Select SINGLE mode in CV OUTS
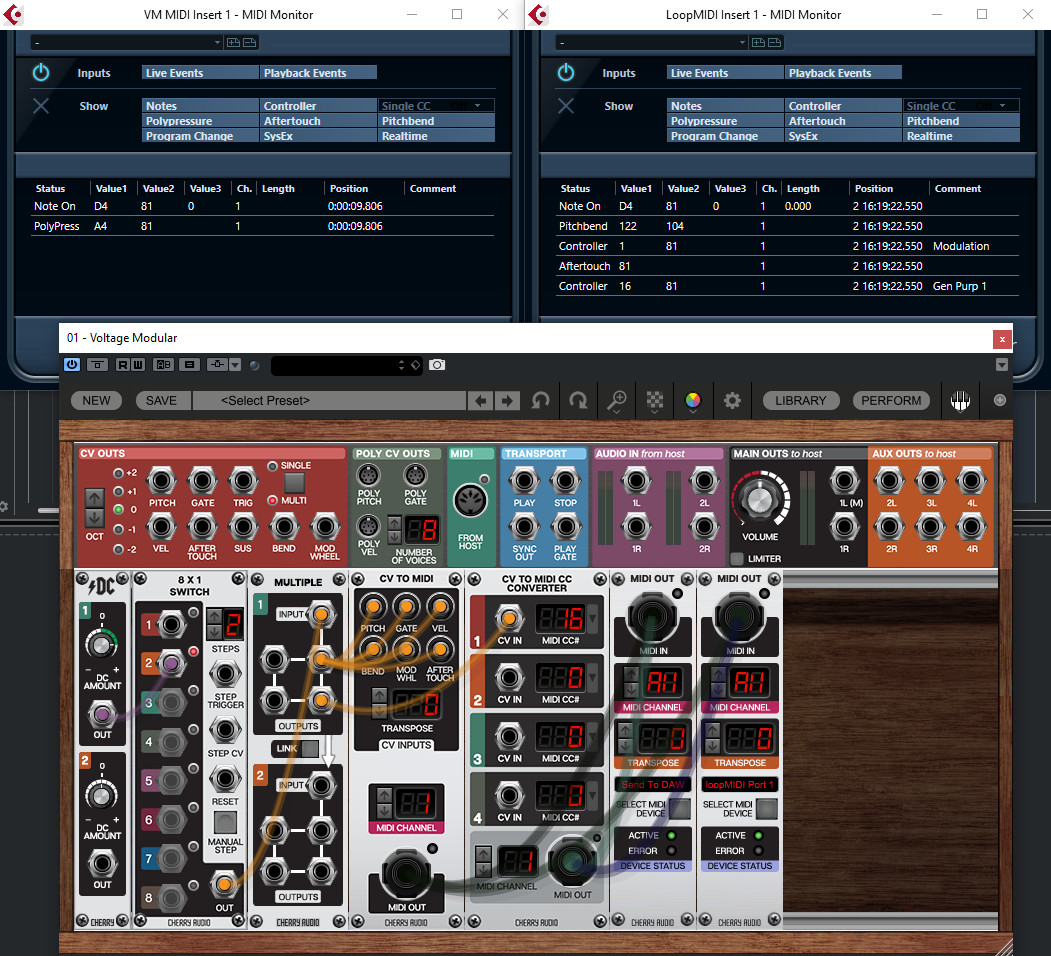 pyautogui.click(x=273, y=466)
